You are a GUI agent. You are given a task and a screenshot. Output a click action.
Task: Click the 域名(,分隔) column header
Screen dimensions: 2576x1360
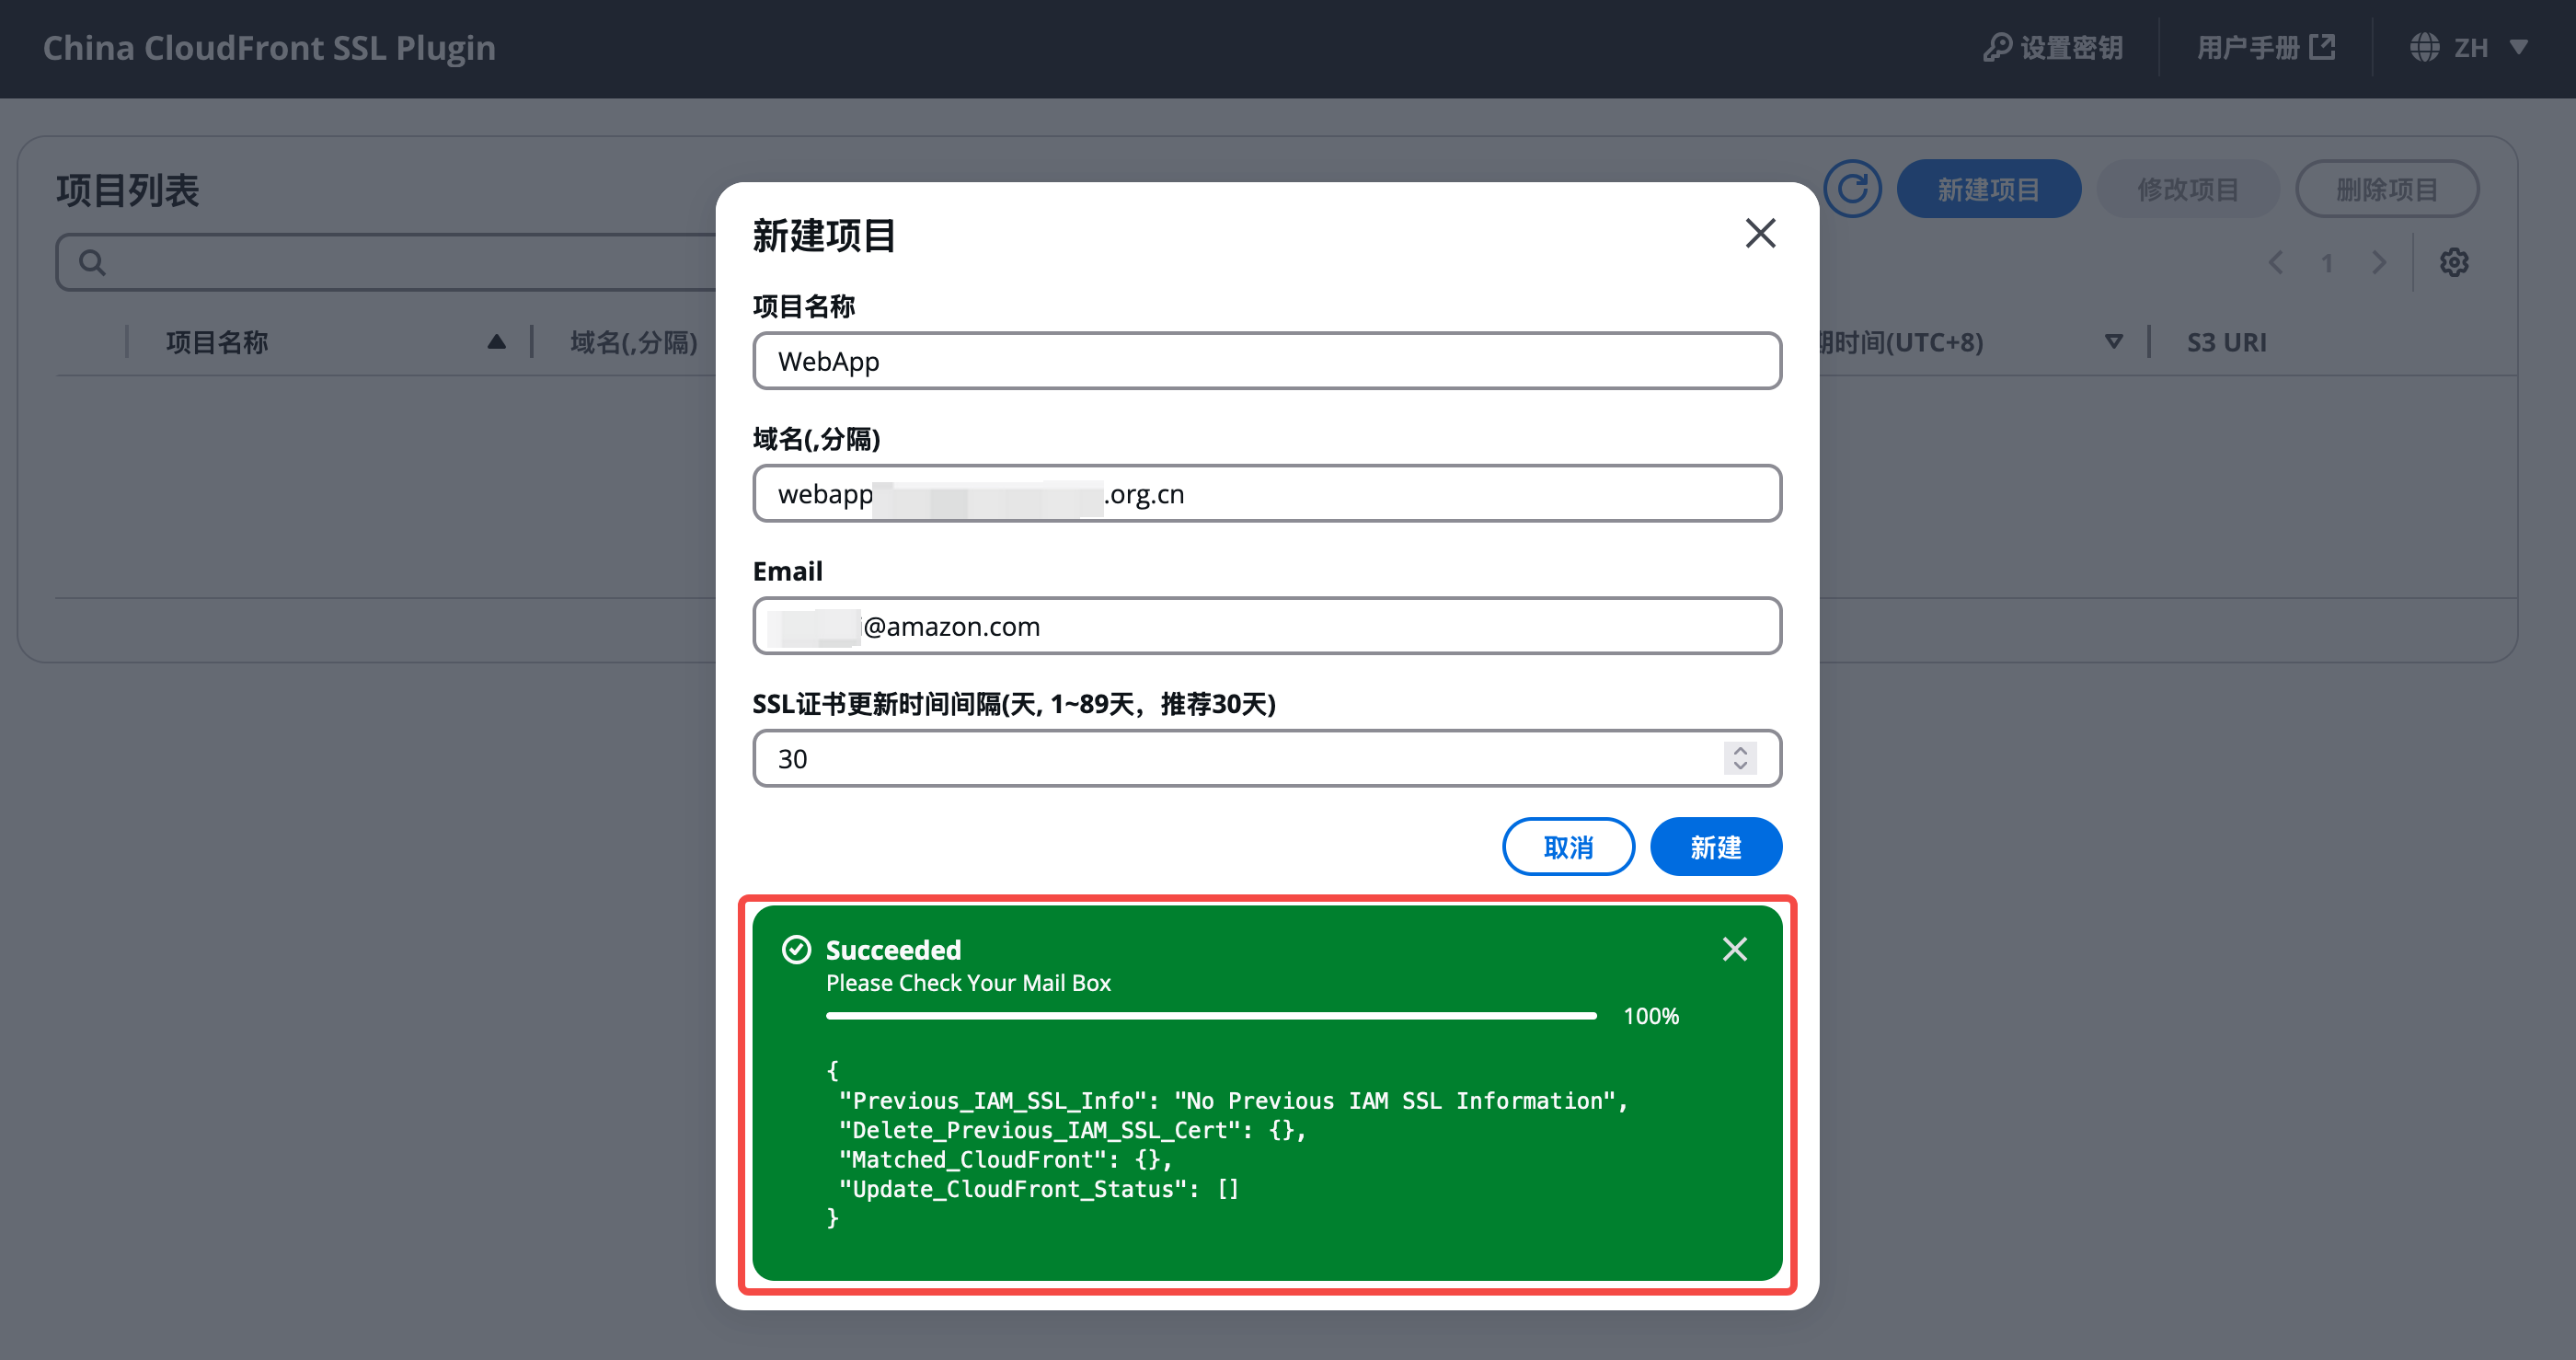(634, 342)
